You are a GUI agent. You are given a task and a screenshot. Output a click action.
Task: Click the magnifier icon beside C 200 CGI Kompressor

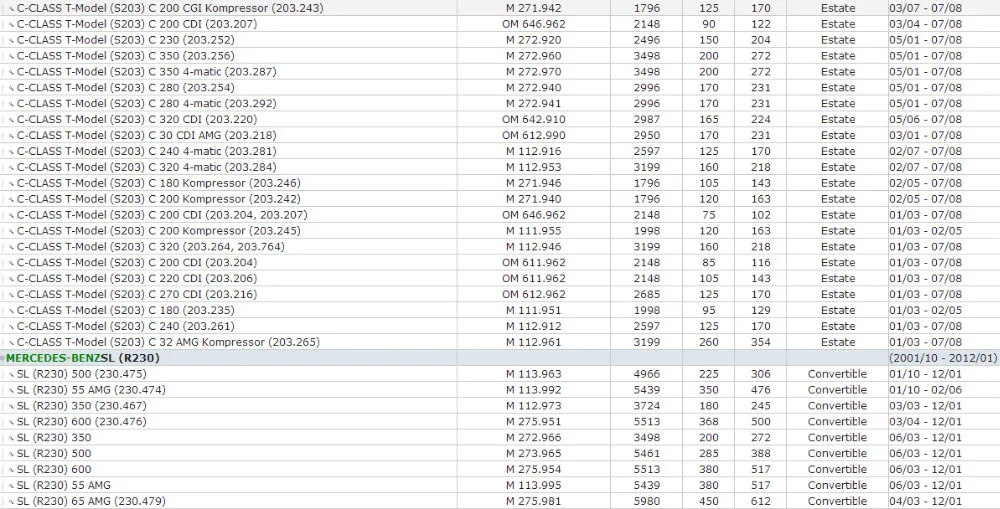[11, 10]
